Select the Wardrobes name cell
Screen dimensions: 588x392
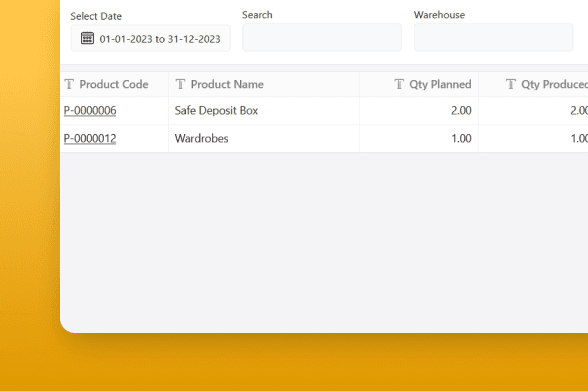click(x=264, y=138)
